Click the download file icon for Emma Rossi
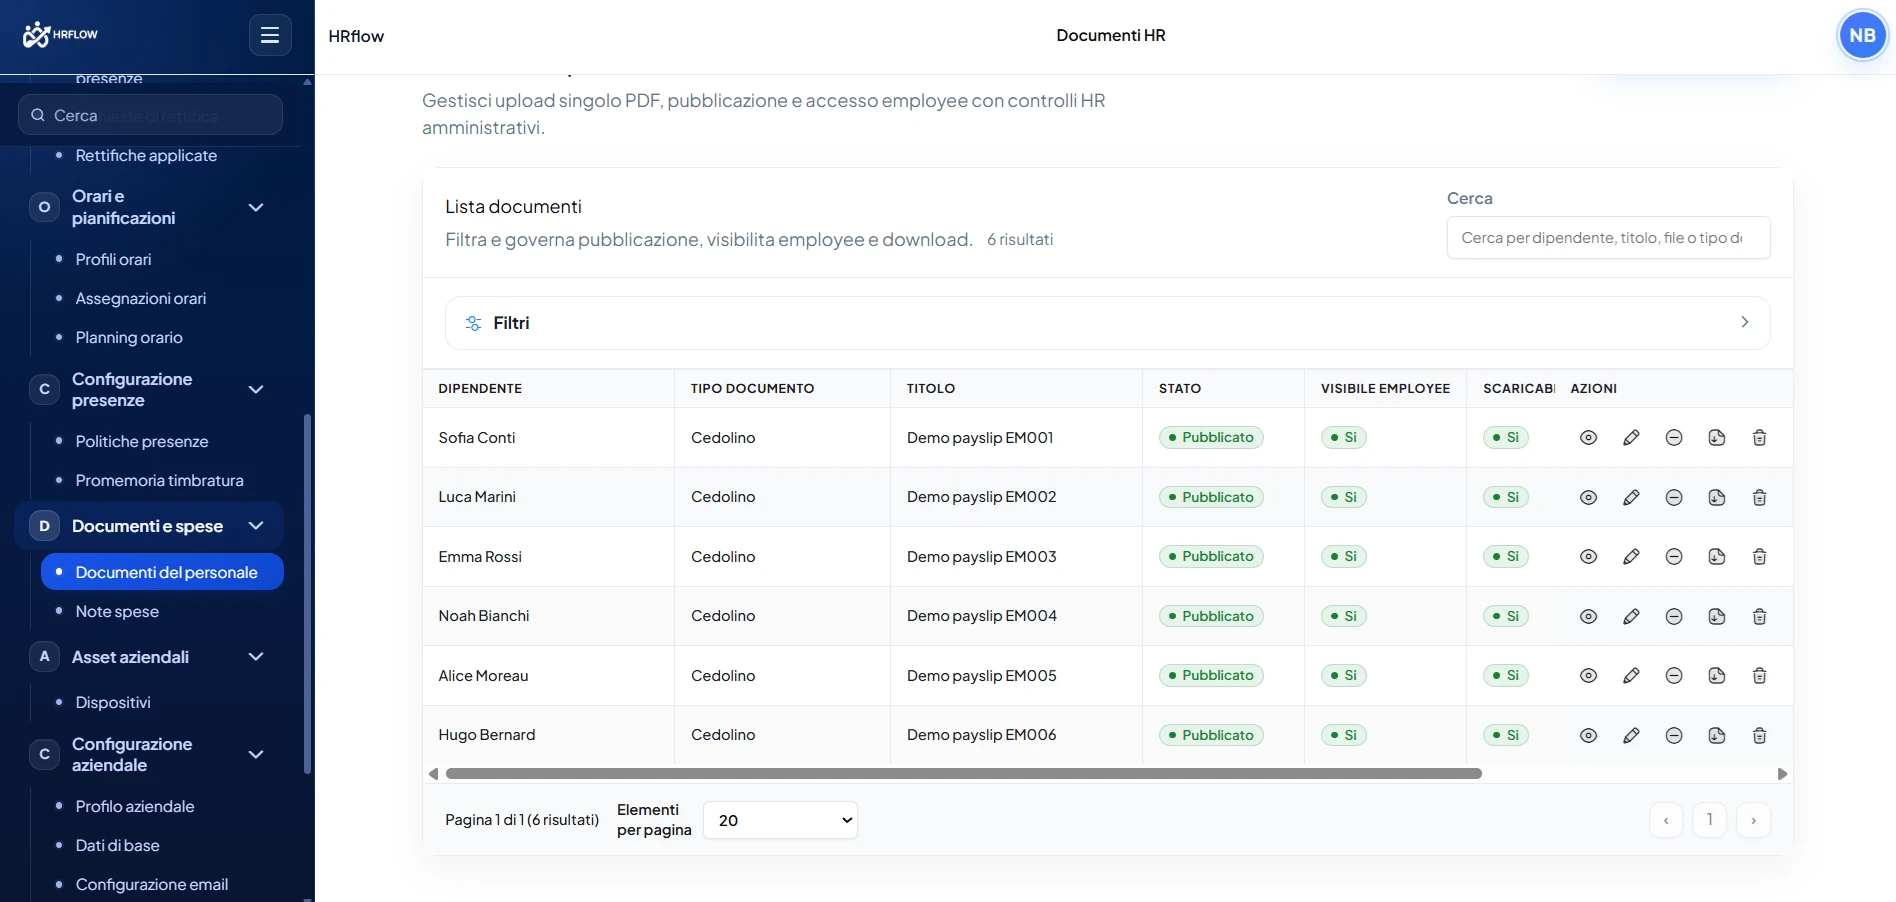The width and height of the screenshot is (1896, 902). [1717, 557]
